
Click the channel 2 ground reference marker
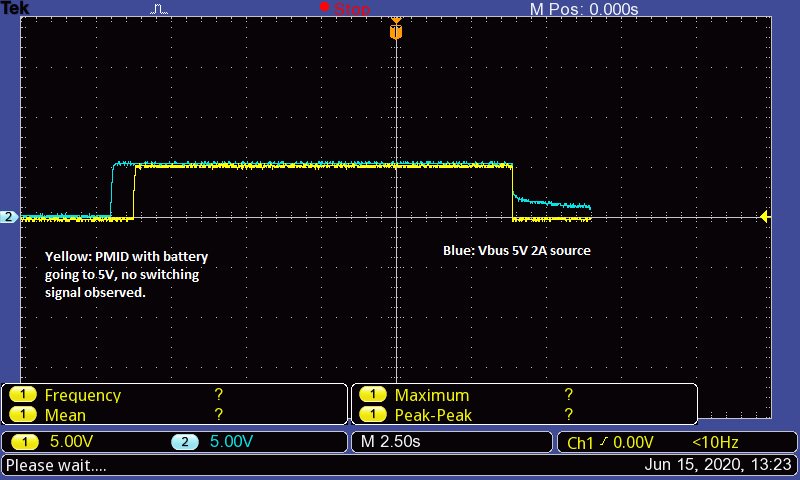[9, 217]
